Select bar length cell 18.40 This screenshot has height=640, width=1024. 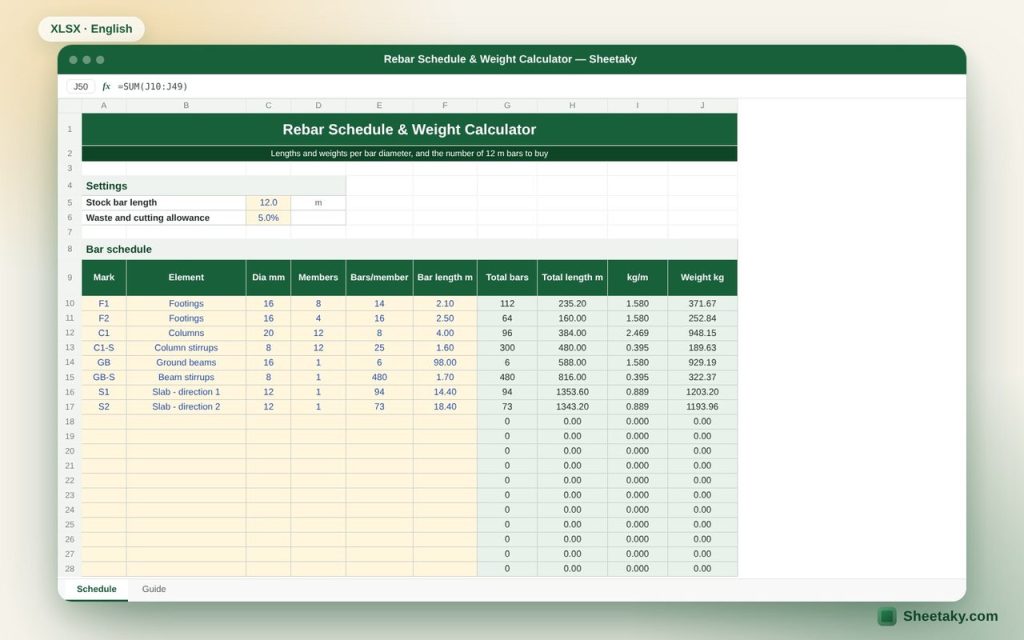445,407
